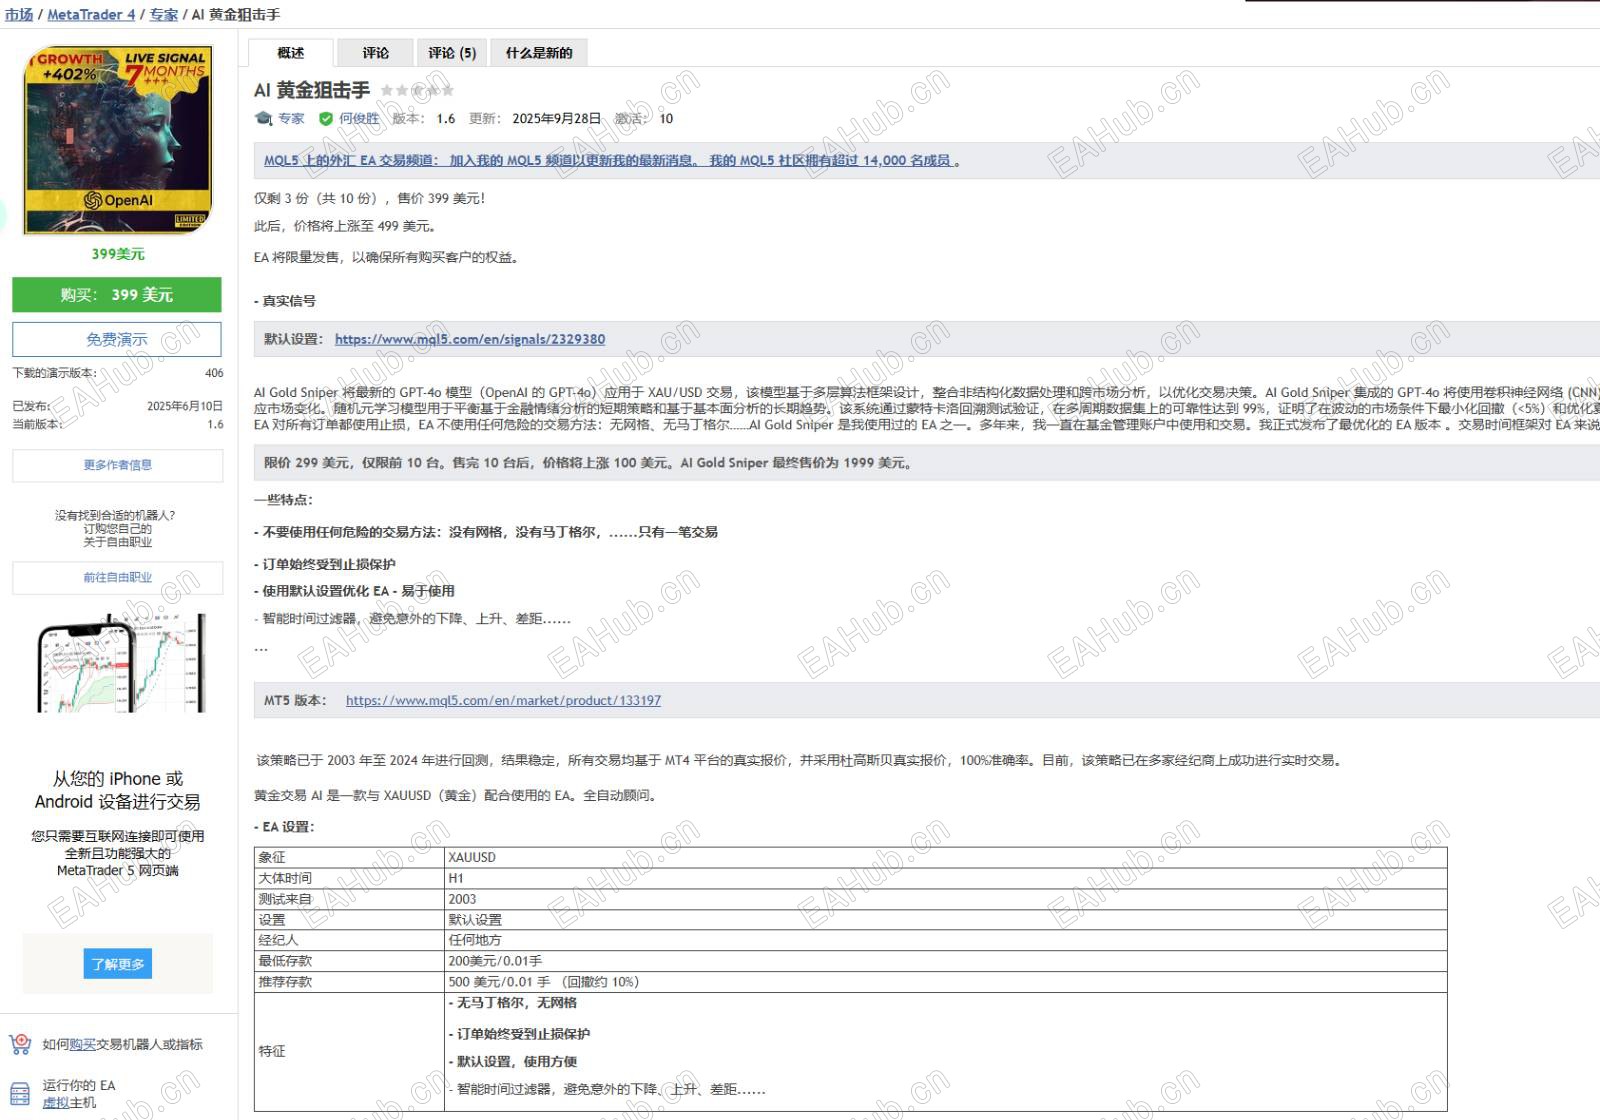Click the server icon beside 运行你的 EA

click(20, 1094)
